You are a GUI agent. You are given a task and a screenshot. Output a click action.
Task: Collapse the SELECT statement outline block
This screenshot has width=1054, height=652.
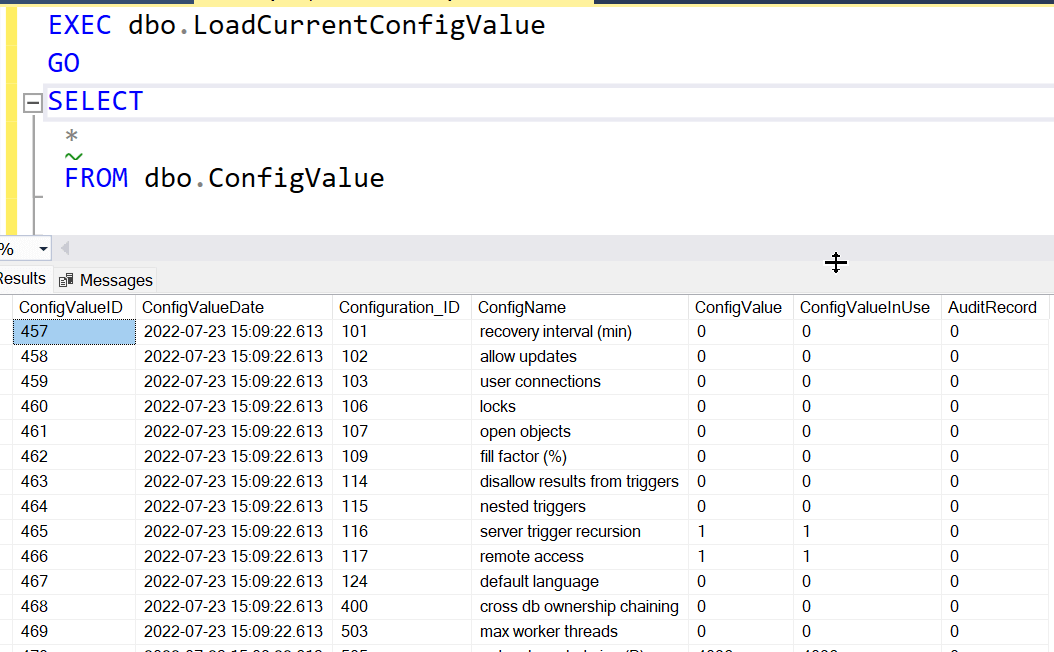[x=33, y=102]
